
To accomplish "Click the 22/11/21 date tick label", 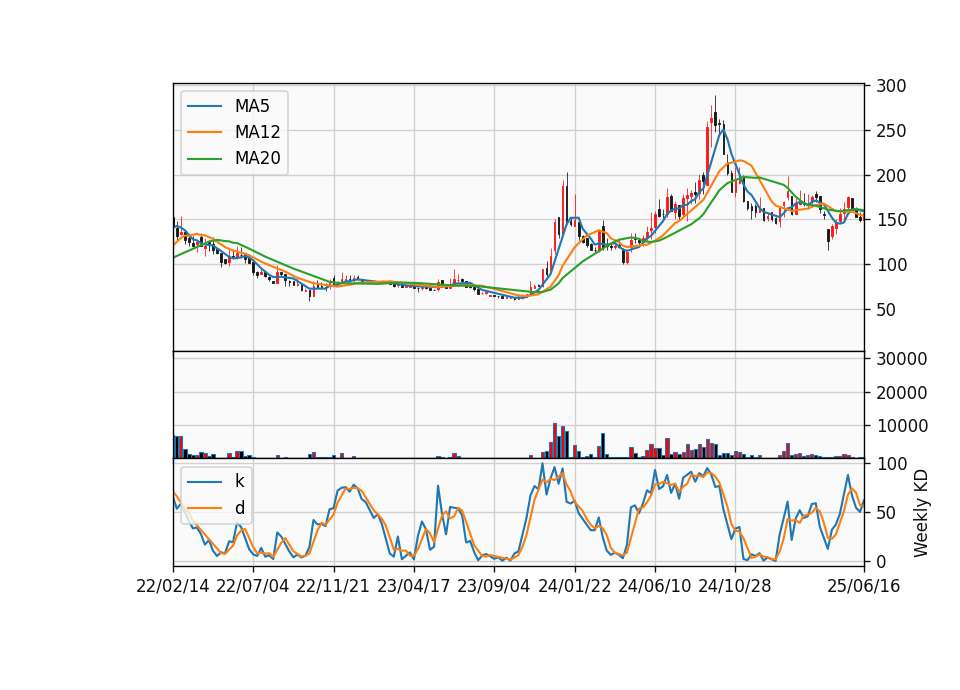I will pyautogui.click(x=333, y=586).
